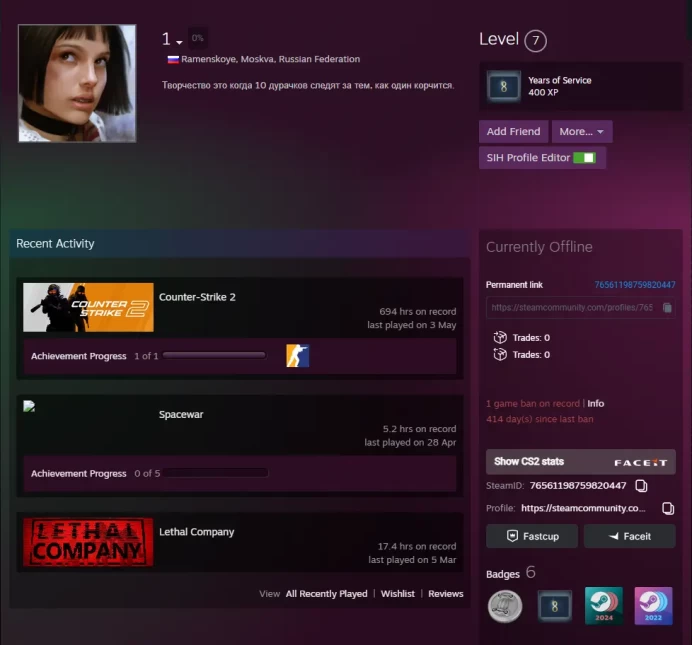
Task: Click the '414 day(s) since last ban' text
Action: (539, 419)
